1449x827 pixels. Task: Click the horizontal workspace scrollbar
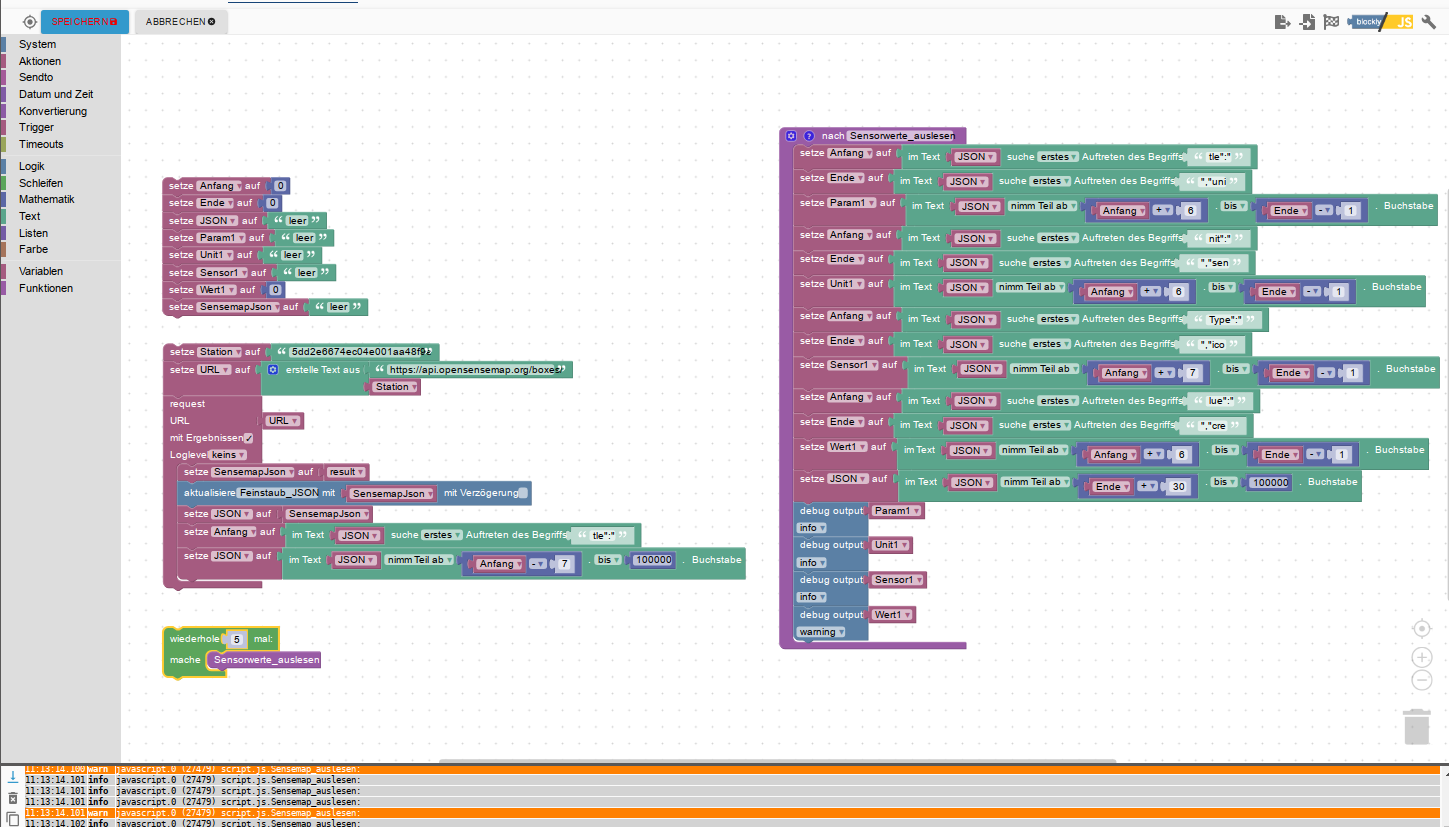(777, 762)
